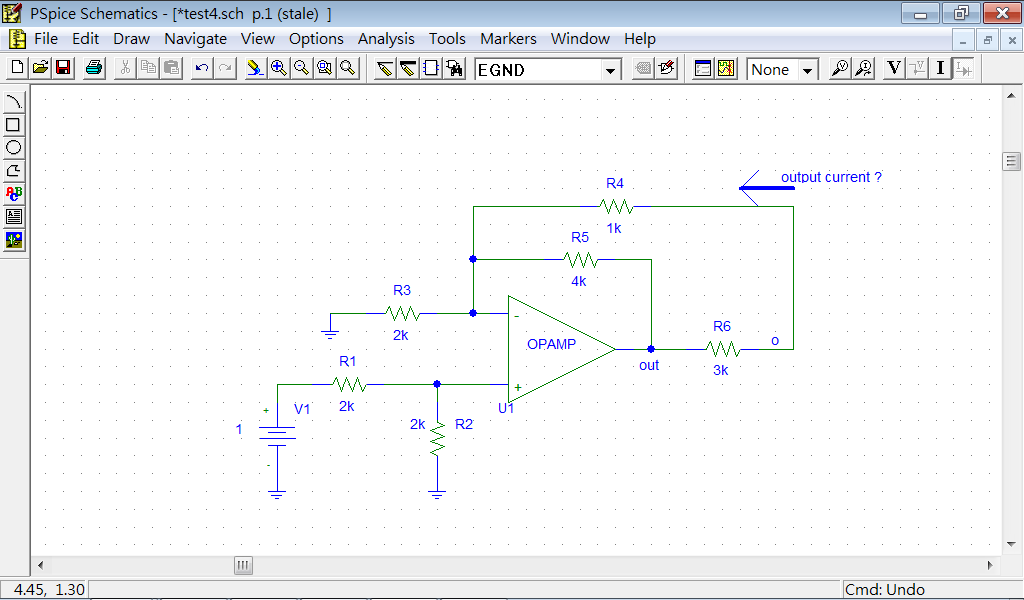
Task: Open a schematic file from the toolbar
Action: [40, 68]
